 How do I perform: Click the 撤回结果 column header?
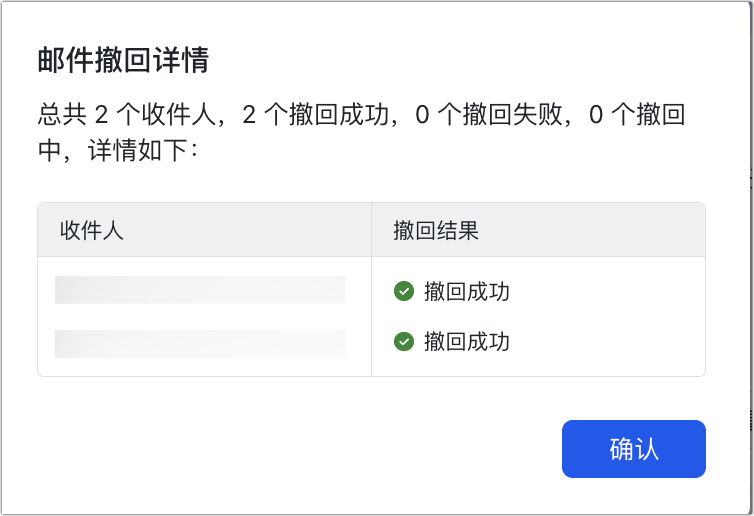pyautogui.click(x=436, y=230)
